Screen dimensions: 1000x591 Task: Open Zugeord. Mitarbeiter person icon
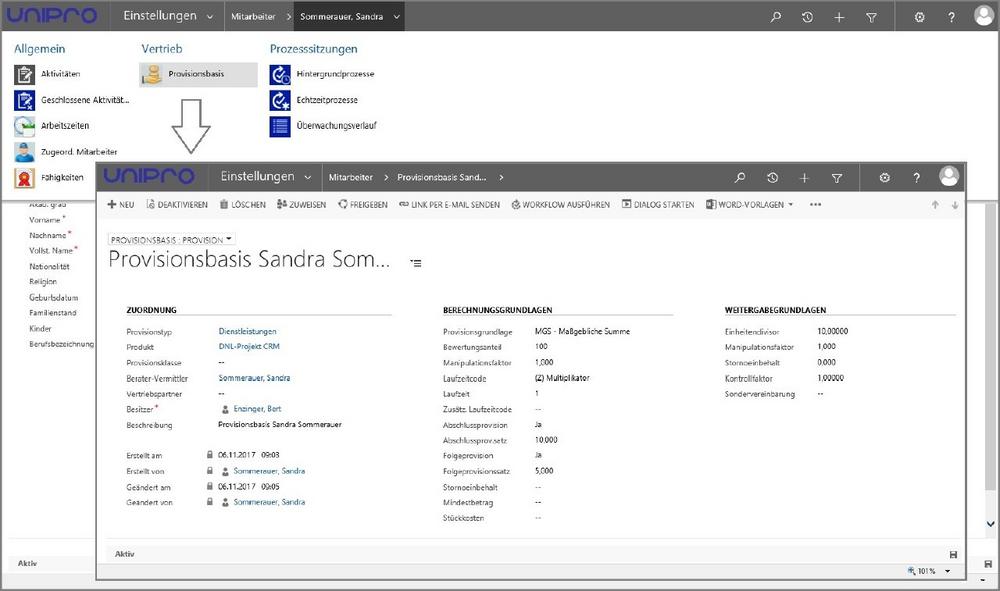[x=24, y=152]
